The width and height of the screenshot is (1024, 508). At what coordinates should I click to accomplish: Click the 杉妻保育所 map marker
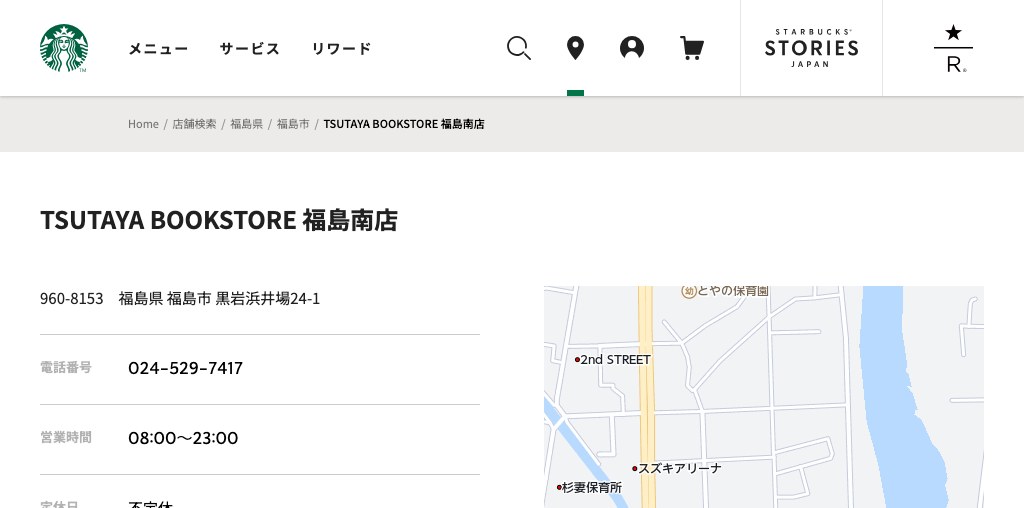(x=559, y=487)
